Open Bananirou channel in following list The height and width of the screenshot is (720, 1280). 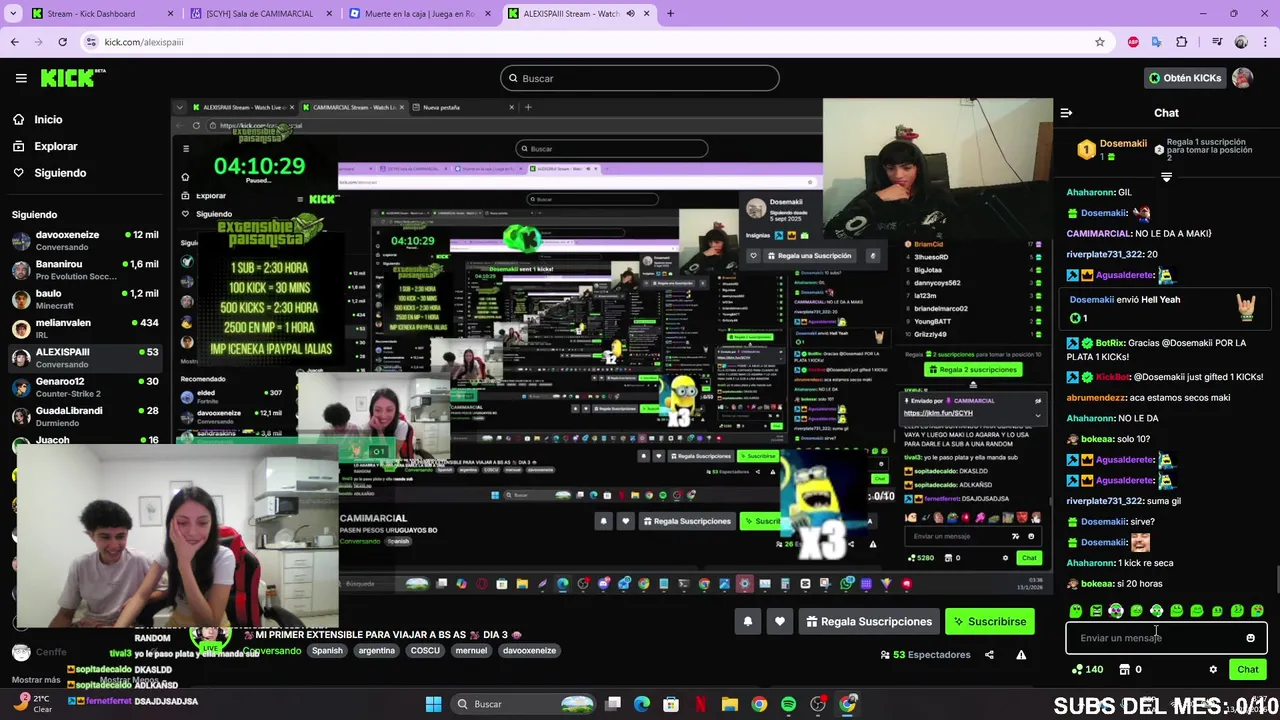pyautogui.click(x=84, y=270)
